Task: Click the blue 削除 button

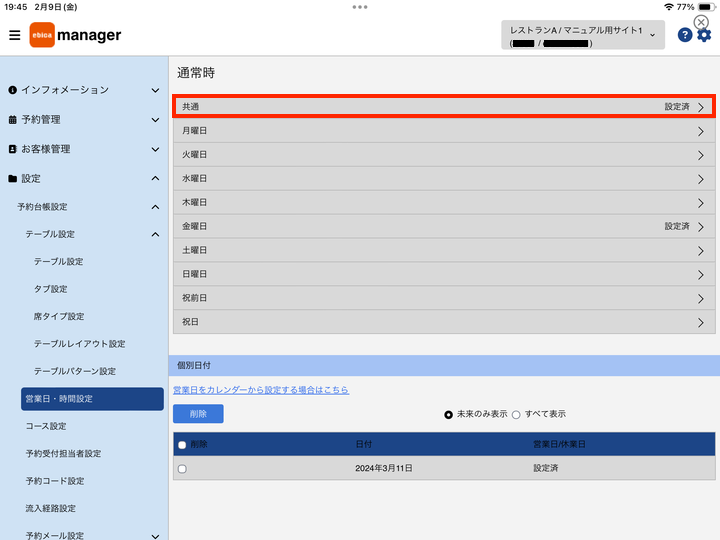Action: pos(198,414)
